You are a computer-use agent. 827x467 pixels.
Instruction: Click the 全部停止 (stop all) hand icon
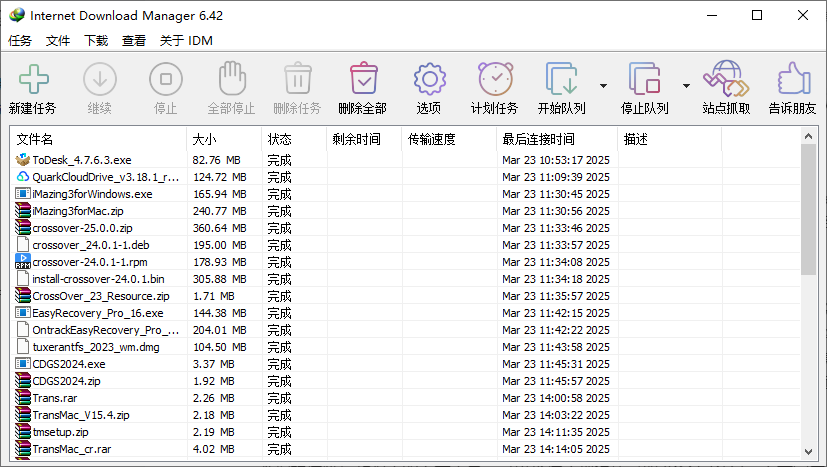[x=232, y=78]
